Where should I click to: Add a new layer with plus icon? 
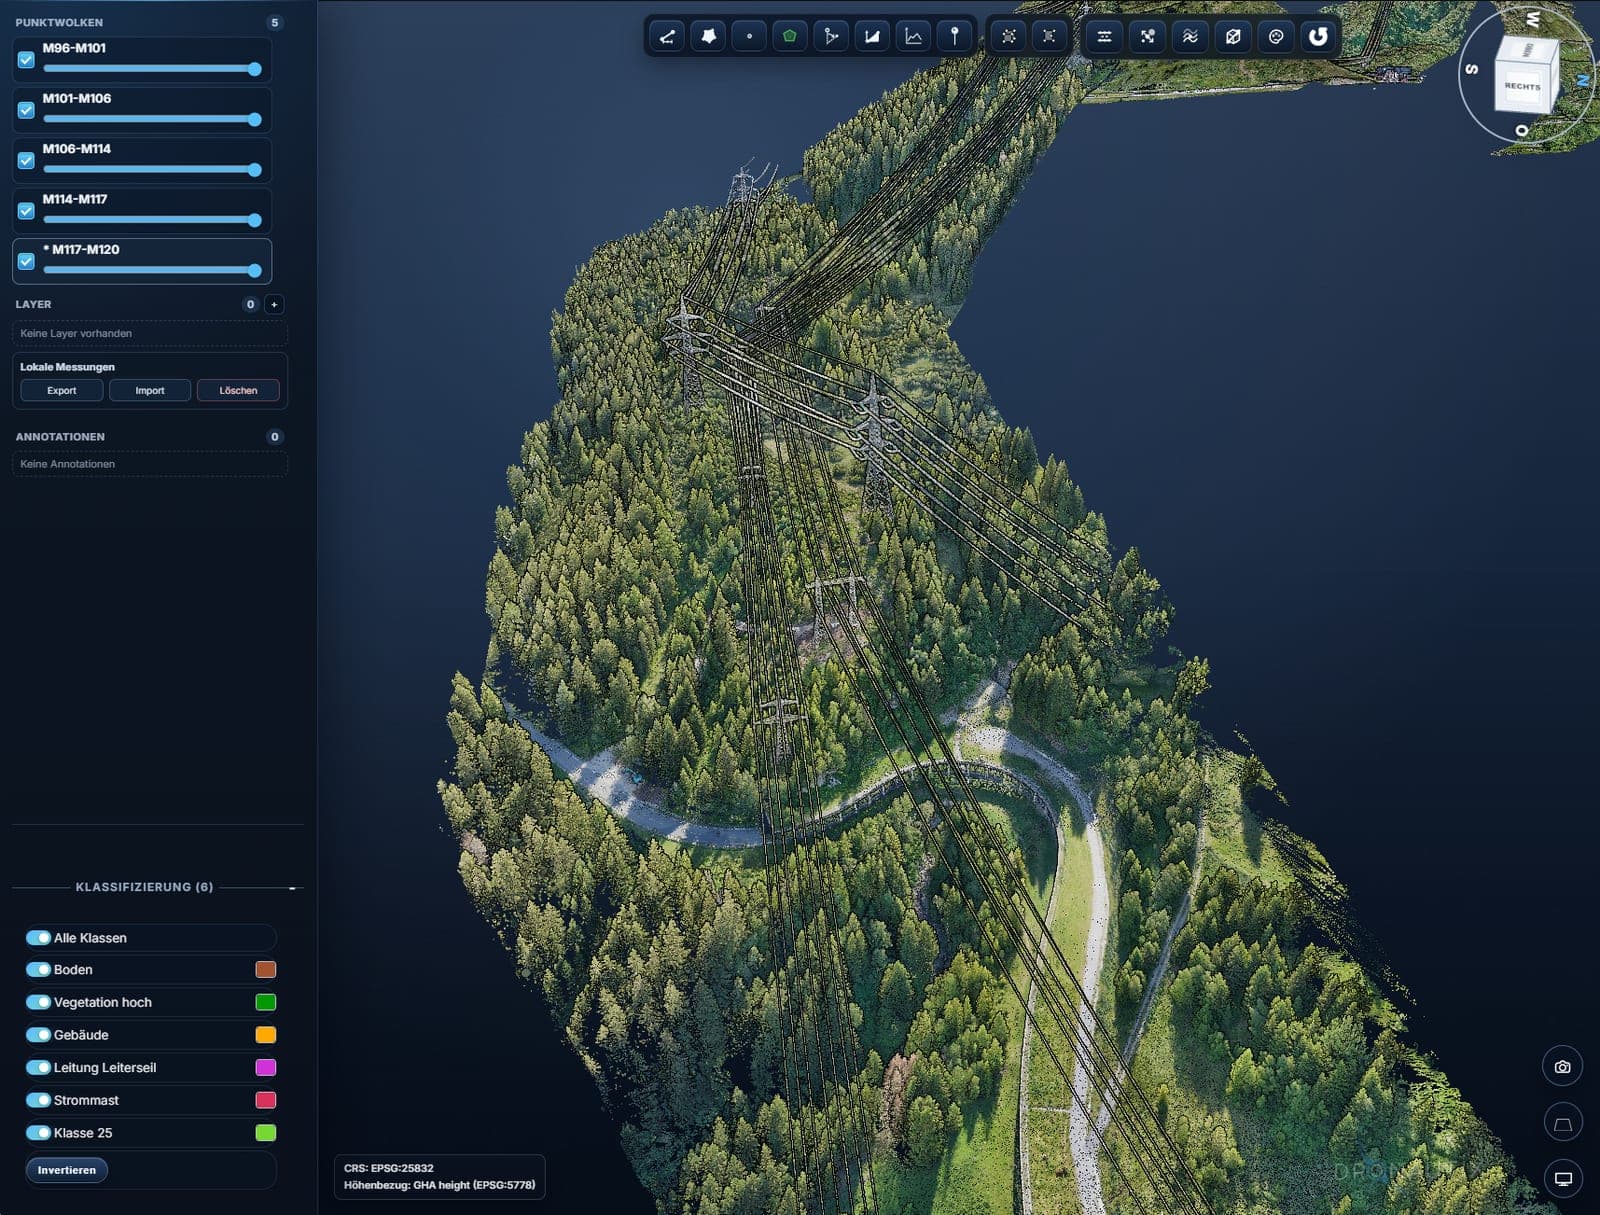(x=274, y=304)
